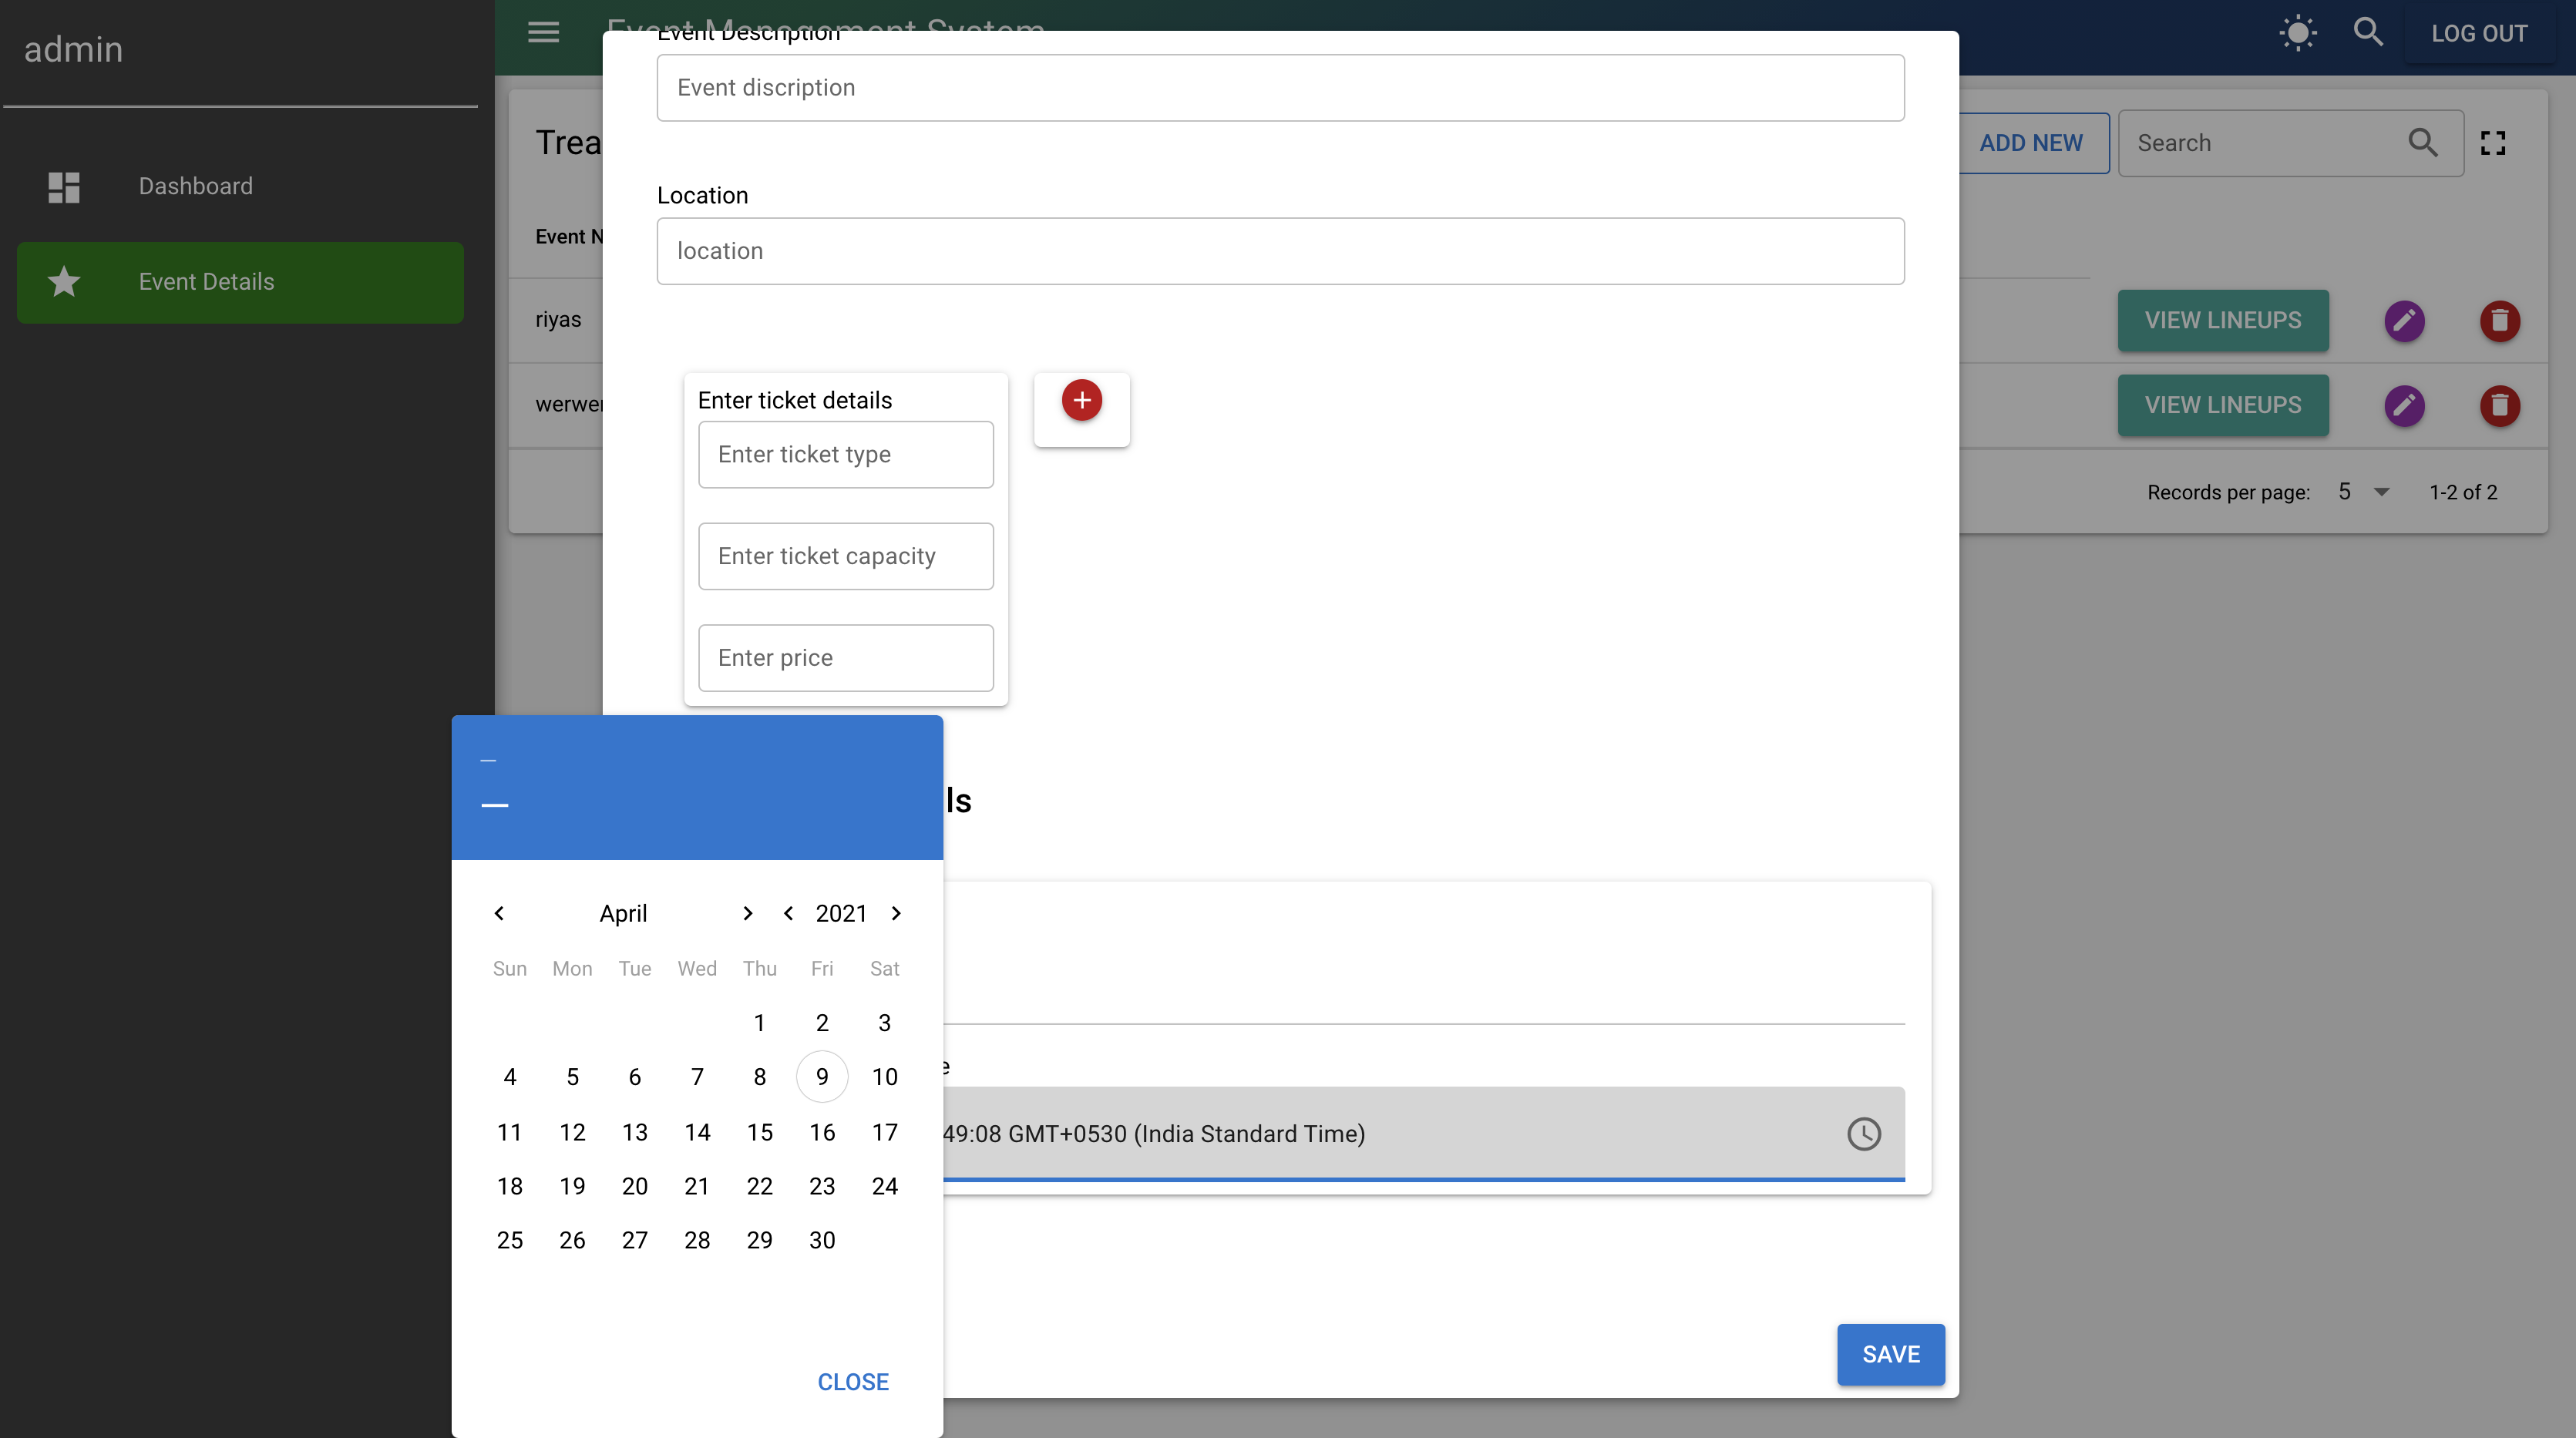Select Event Details in the sidebar
The image size is (2576, 1438).
[x=206, y=282]
